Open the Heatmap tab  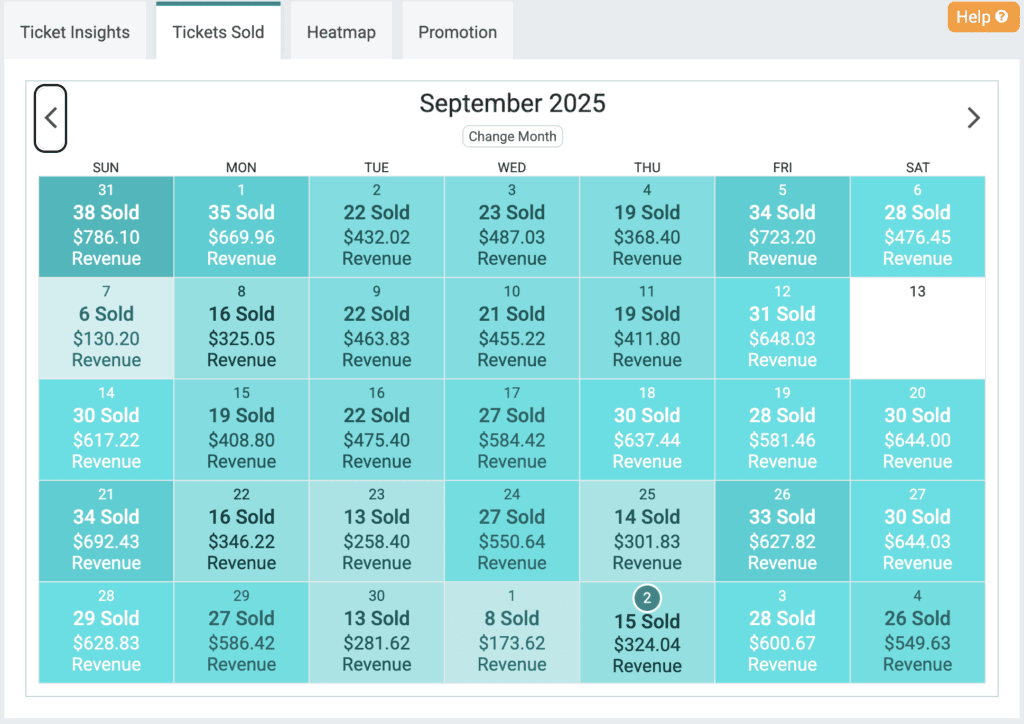coord(341,32)
